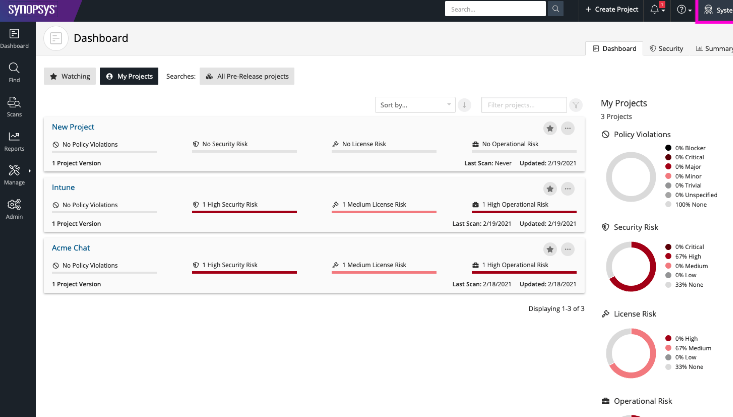The image size is (733, 417).
Task: Switch to the Security tab
Action: (x=666, y=49)
